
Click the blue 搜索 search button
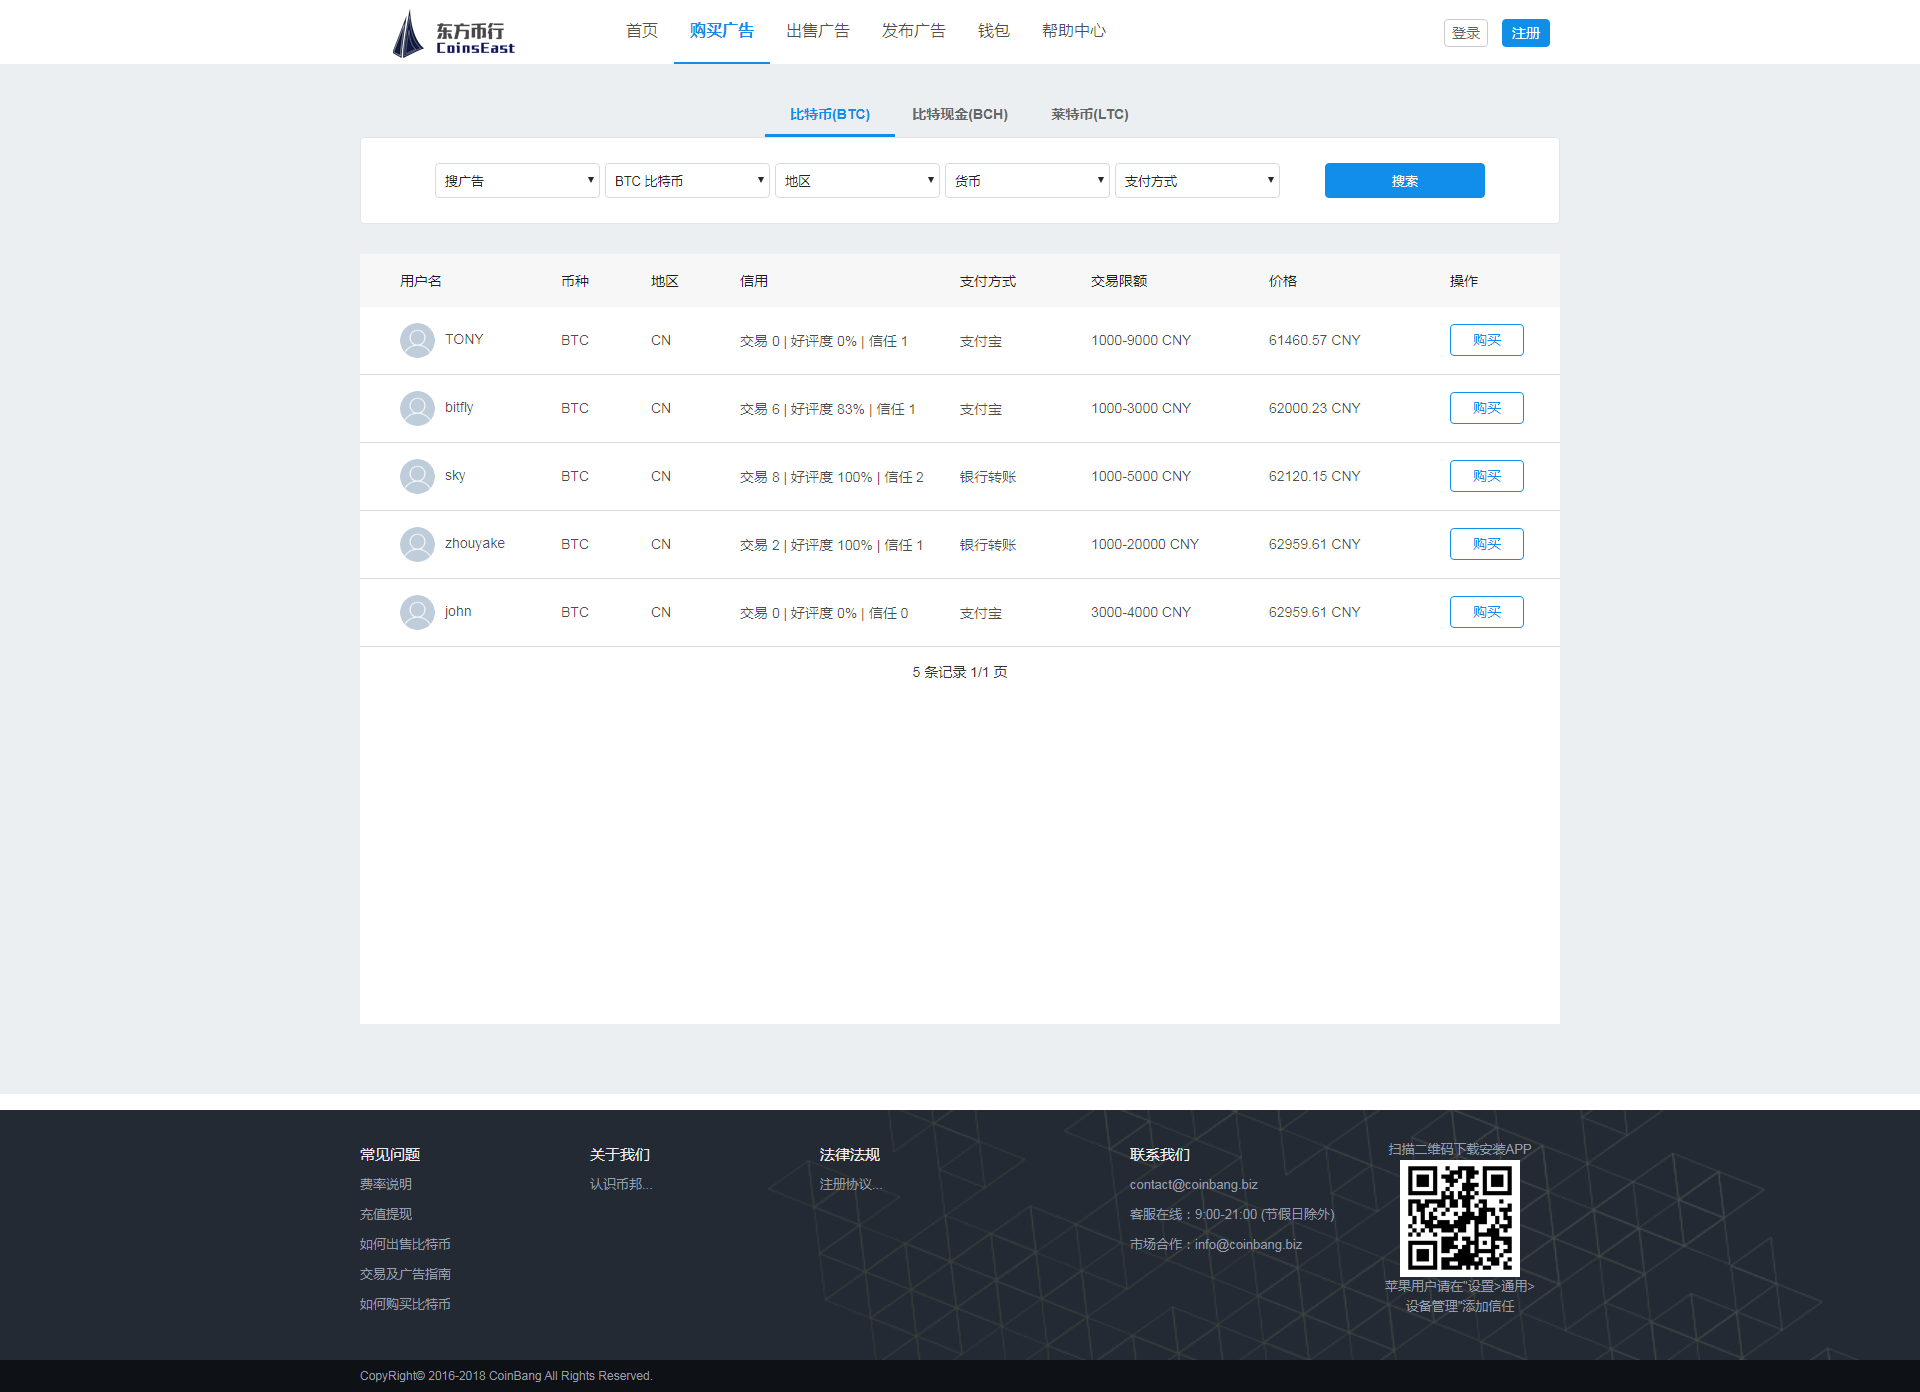point(1405,181)
